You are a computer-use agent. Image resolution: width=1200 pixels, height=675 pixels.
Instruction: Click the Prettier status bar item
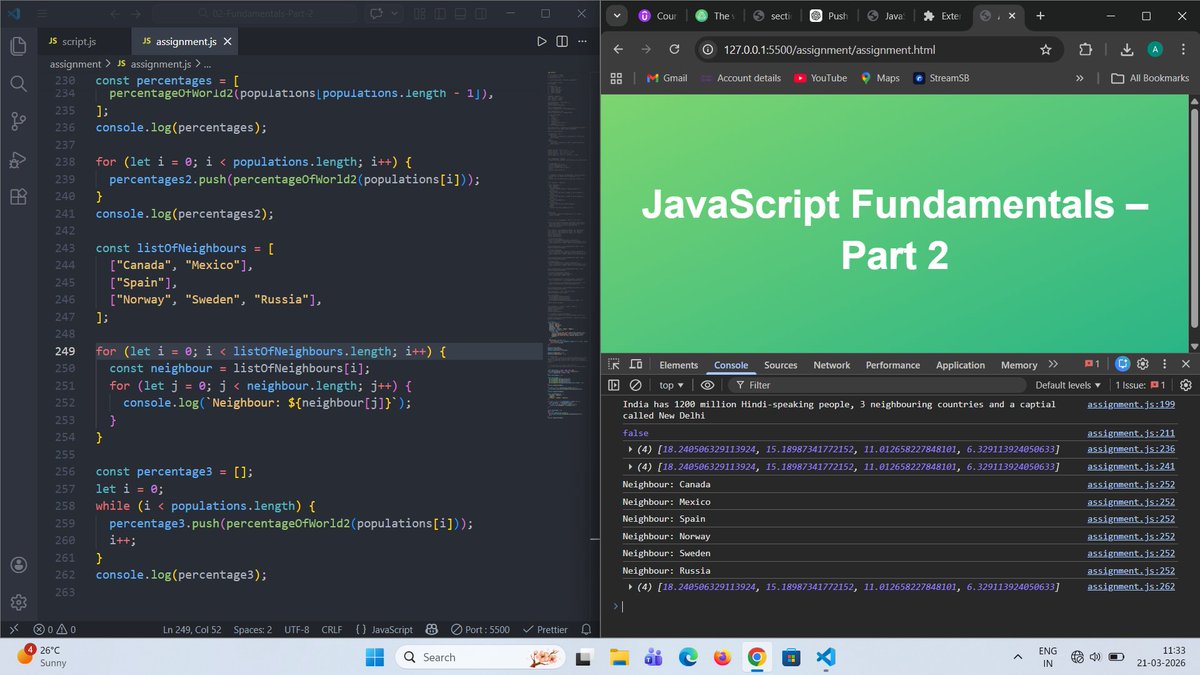point(546,630)
